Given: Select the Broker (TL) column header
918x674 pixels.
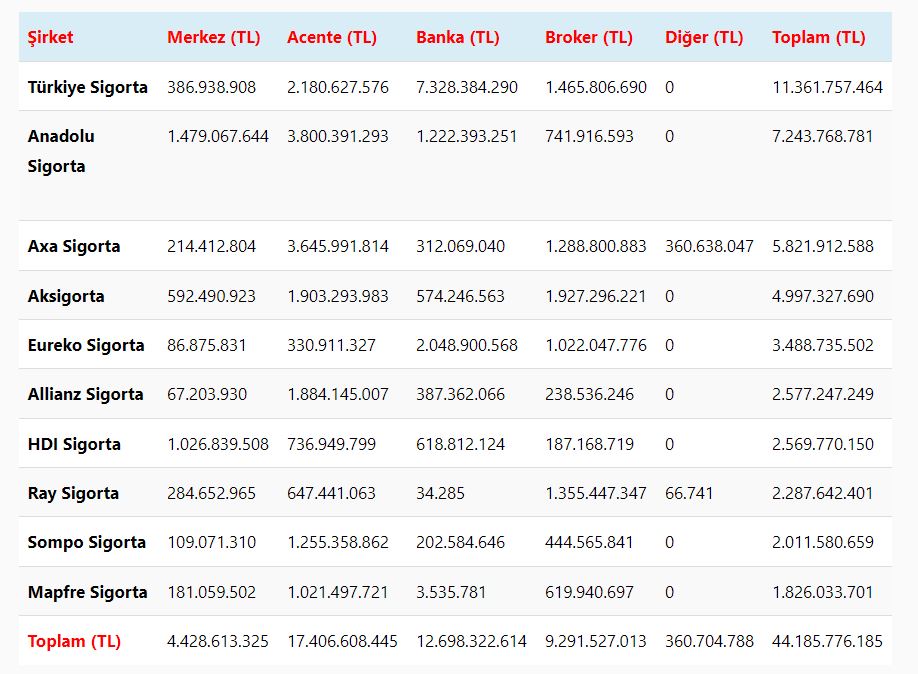Looking at the screenshot, I should 589,38.
